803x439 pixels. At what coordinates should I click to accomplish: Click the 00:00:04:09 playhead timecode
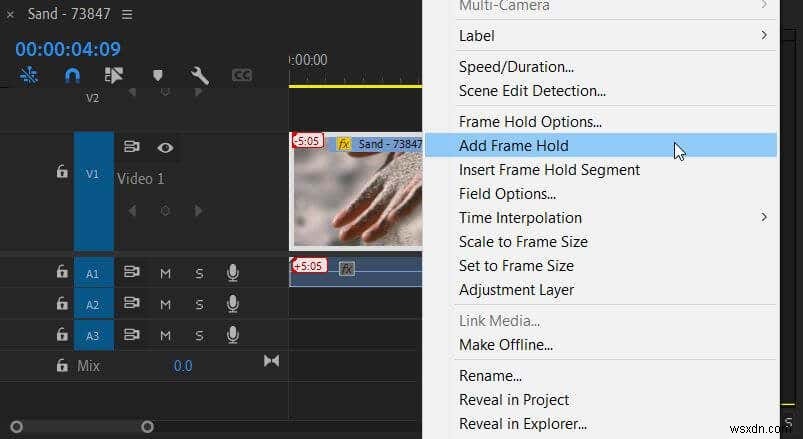(68, 49)
